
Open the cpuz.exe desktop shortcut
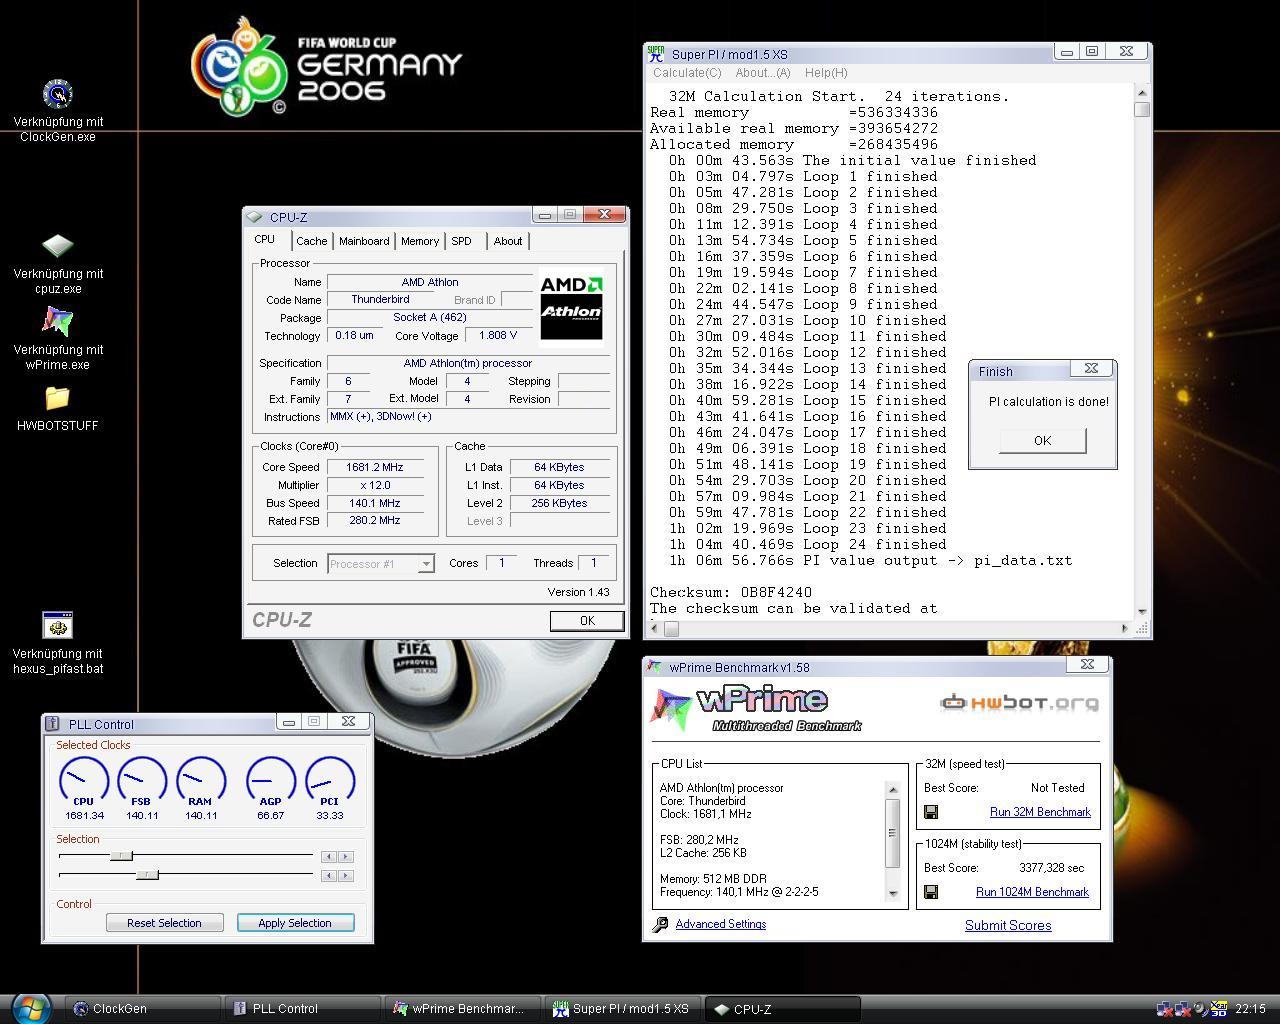pyautogui.click(x=58, y=246)
